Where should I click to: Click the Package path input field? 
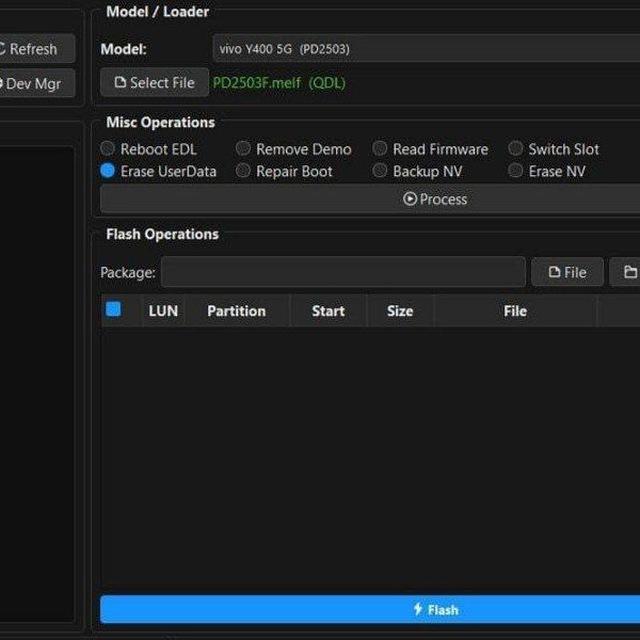pyautogui.click(x=343, y=272)
